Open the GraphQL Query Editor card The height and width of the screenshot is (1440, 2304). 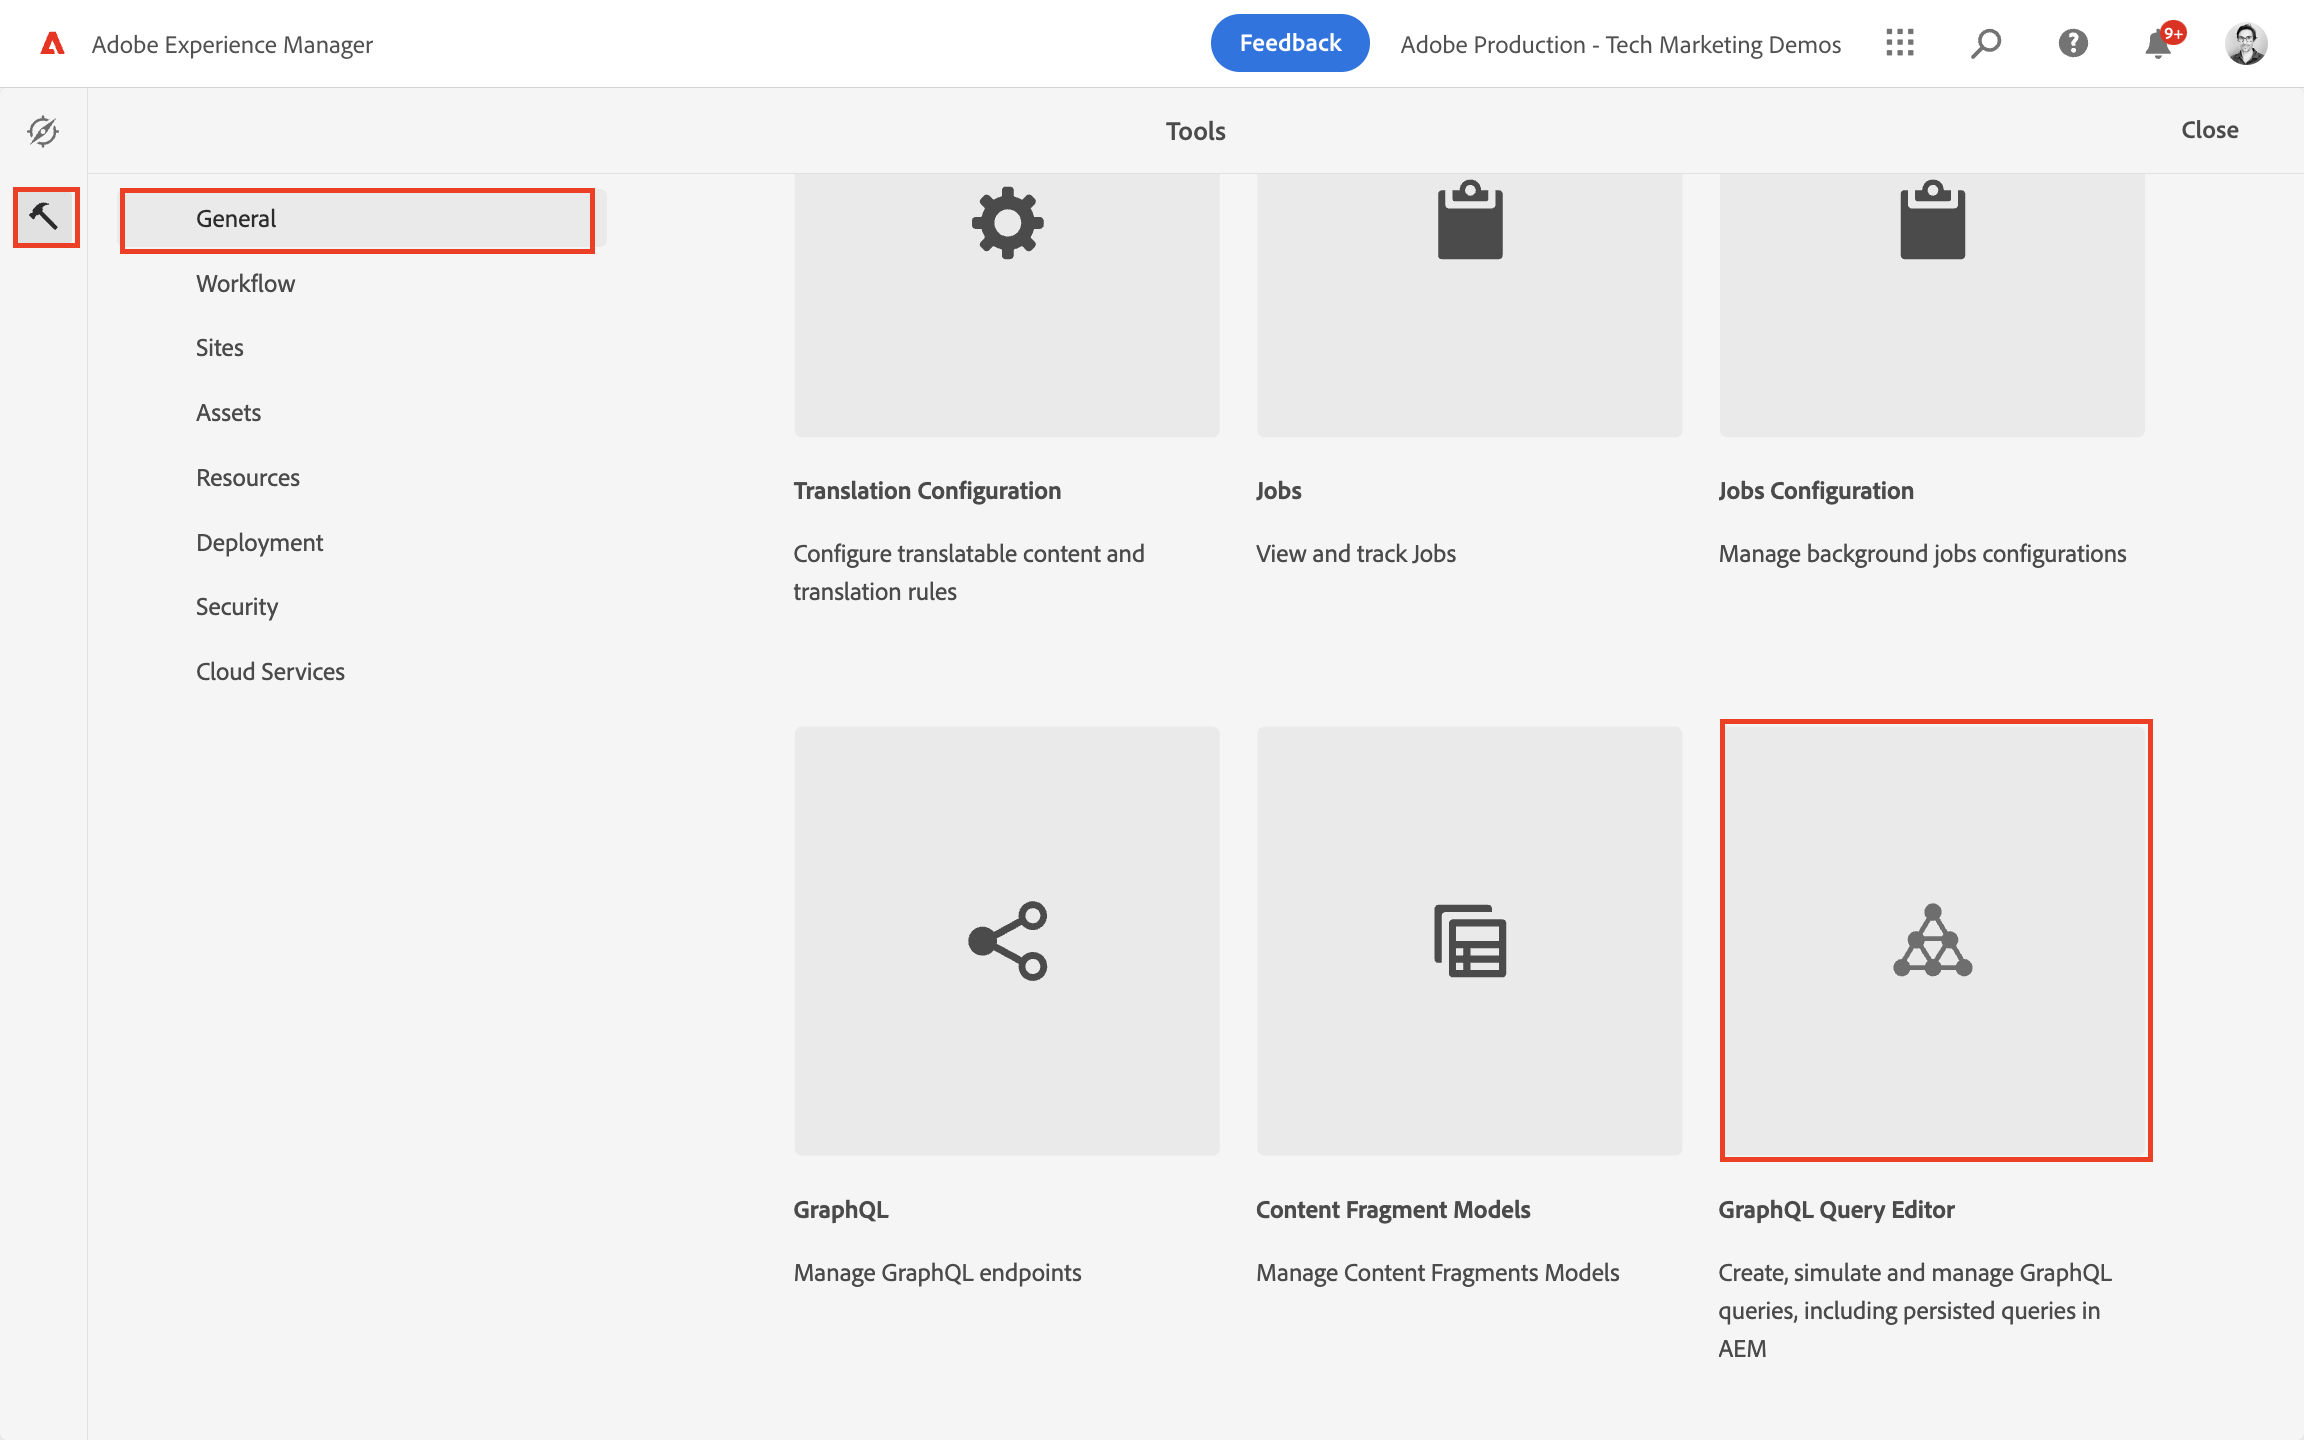point(1935,940)
